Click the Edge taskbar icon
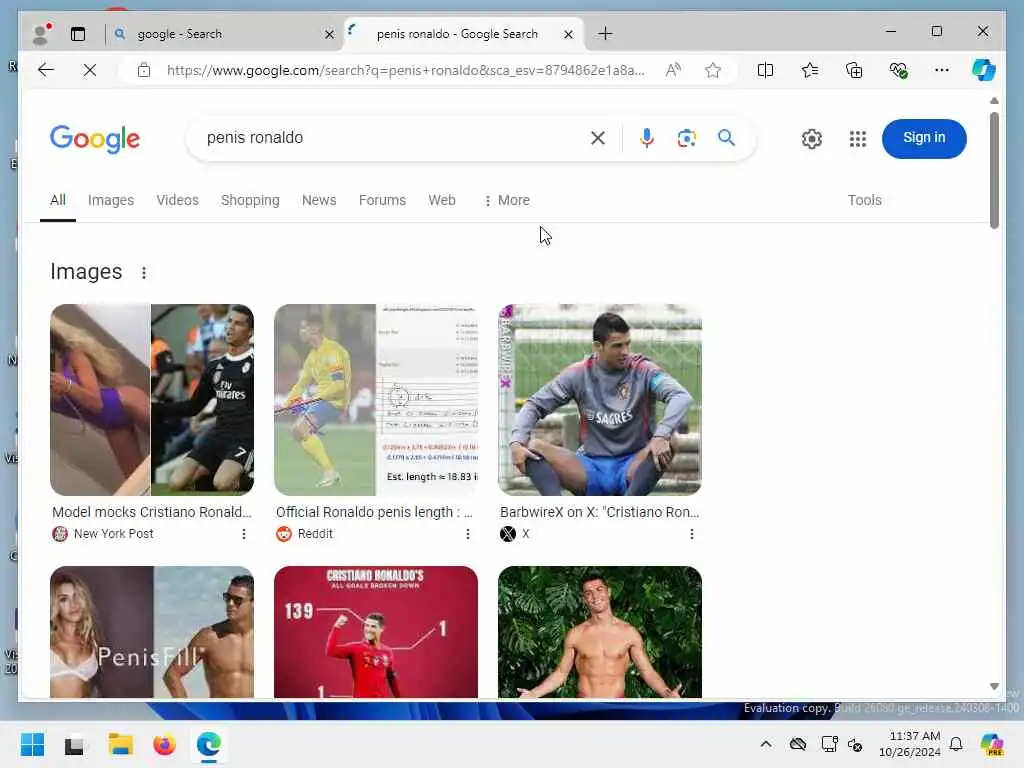Viewport: 1024px width, 768px height. [209, 744]
